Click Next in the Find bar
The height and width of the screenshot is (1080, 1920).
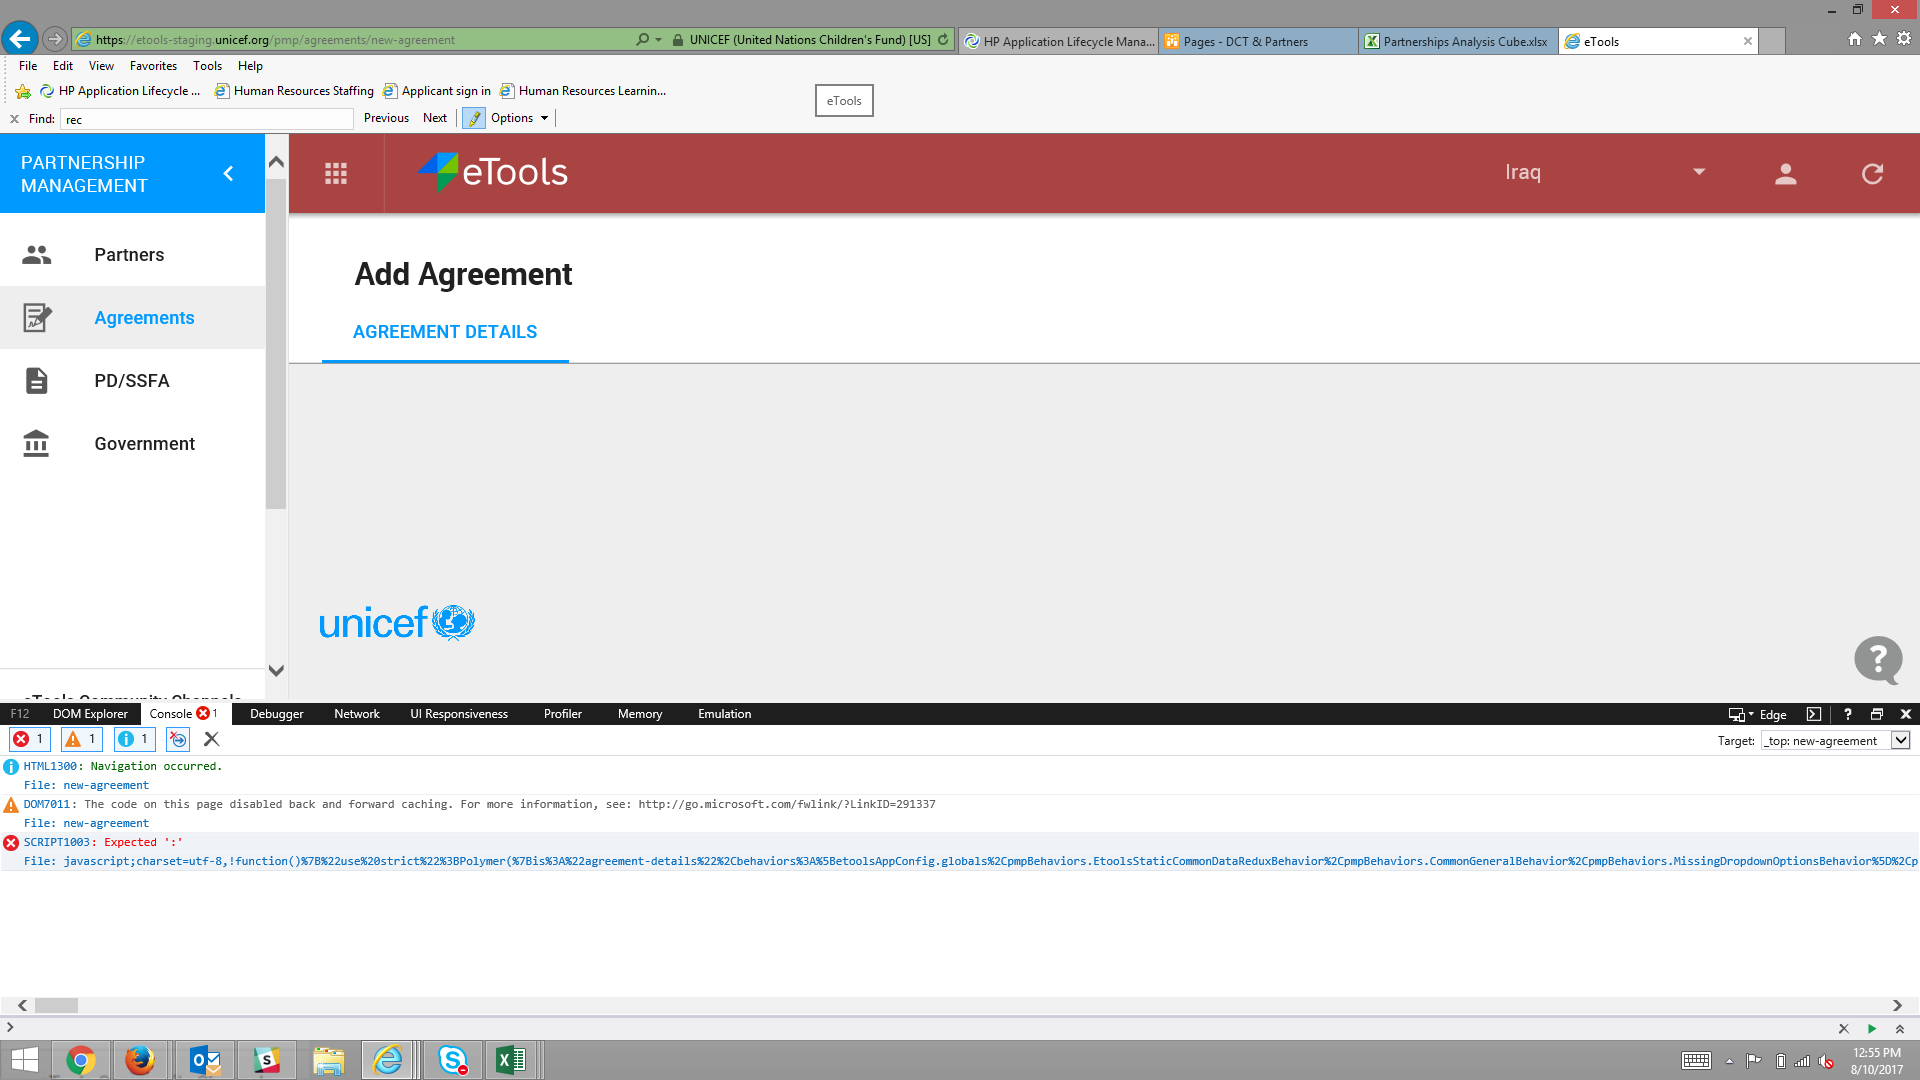tap(435, 117)
